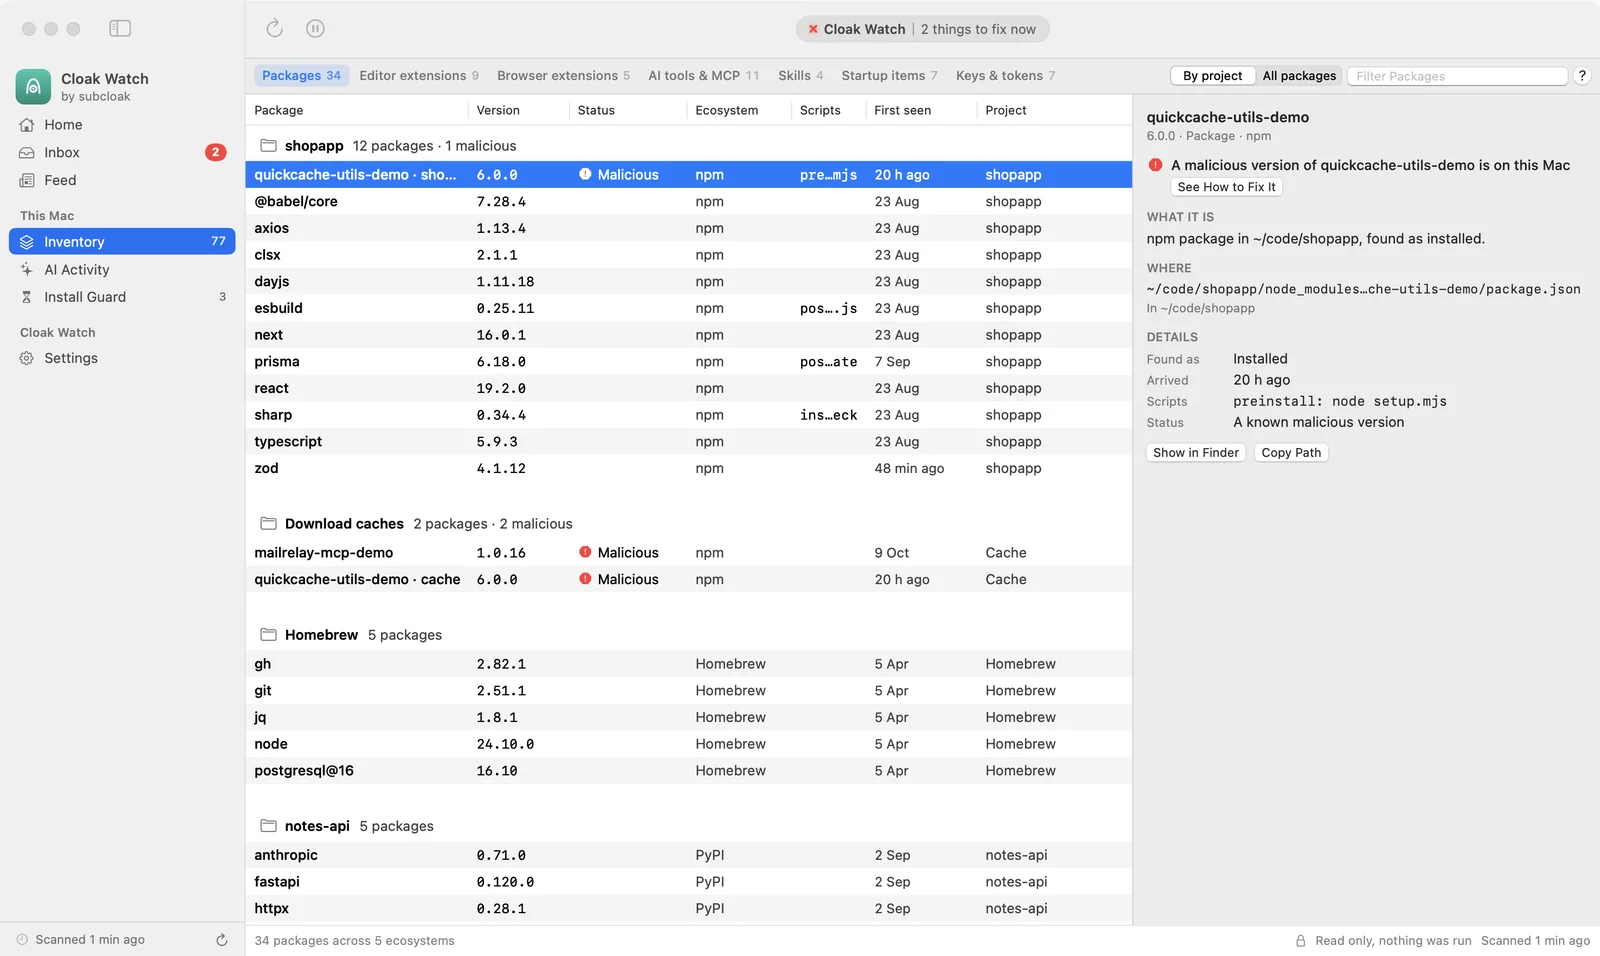Click the Download caches folder icon
This screenshot has height=956, width=1600.
pyautogui.click(x=268, y=524)
